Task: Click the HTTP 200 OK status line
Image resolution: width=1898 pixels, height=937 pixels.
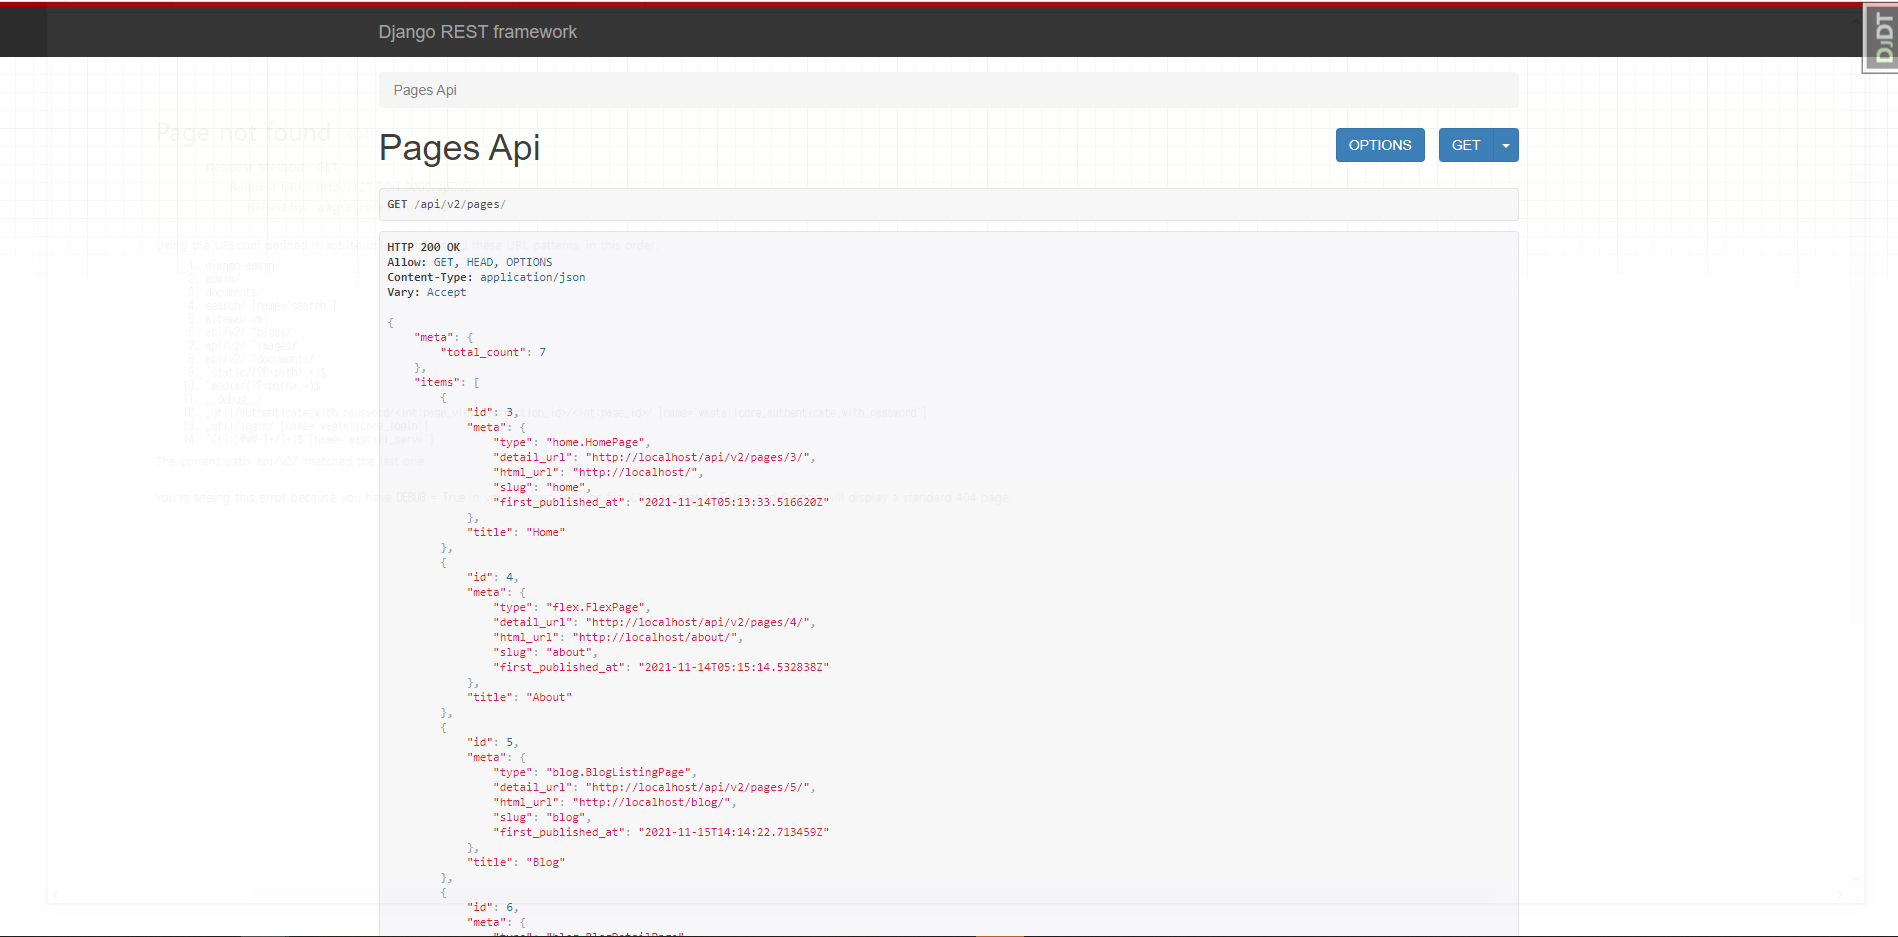Action: pos(424,247)
